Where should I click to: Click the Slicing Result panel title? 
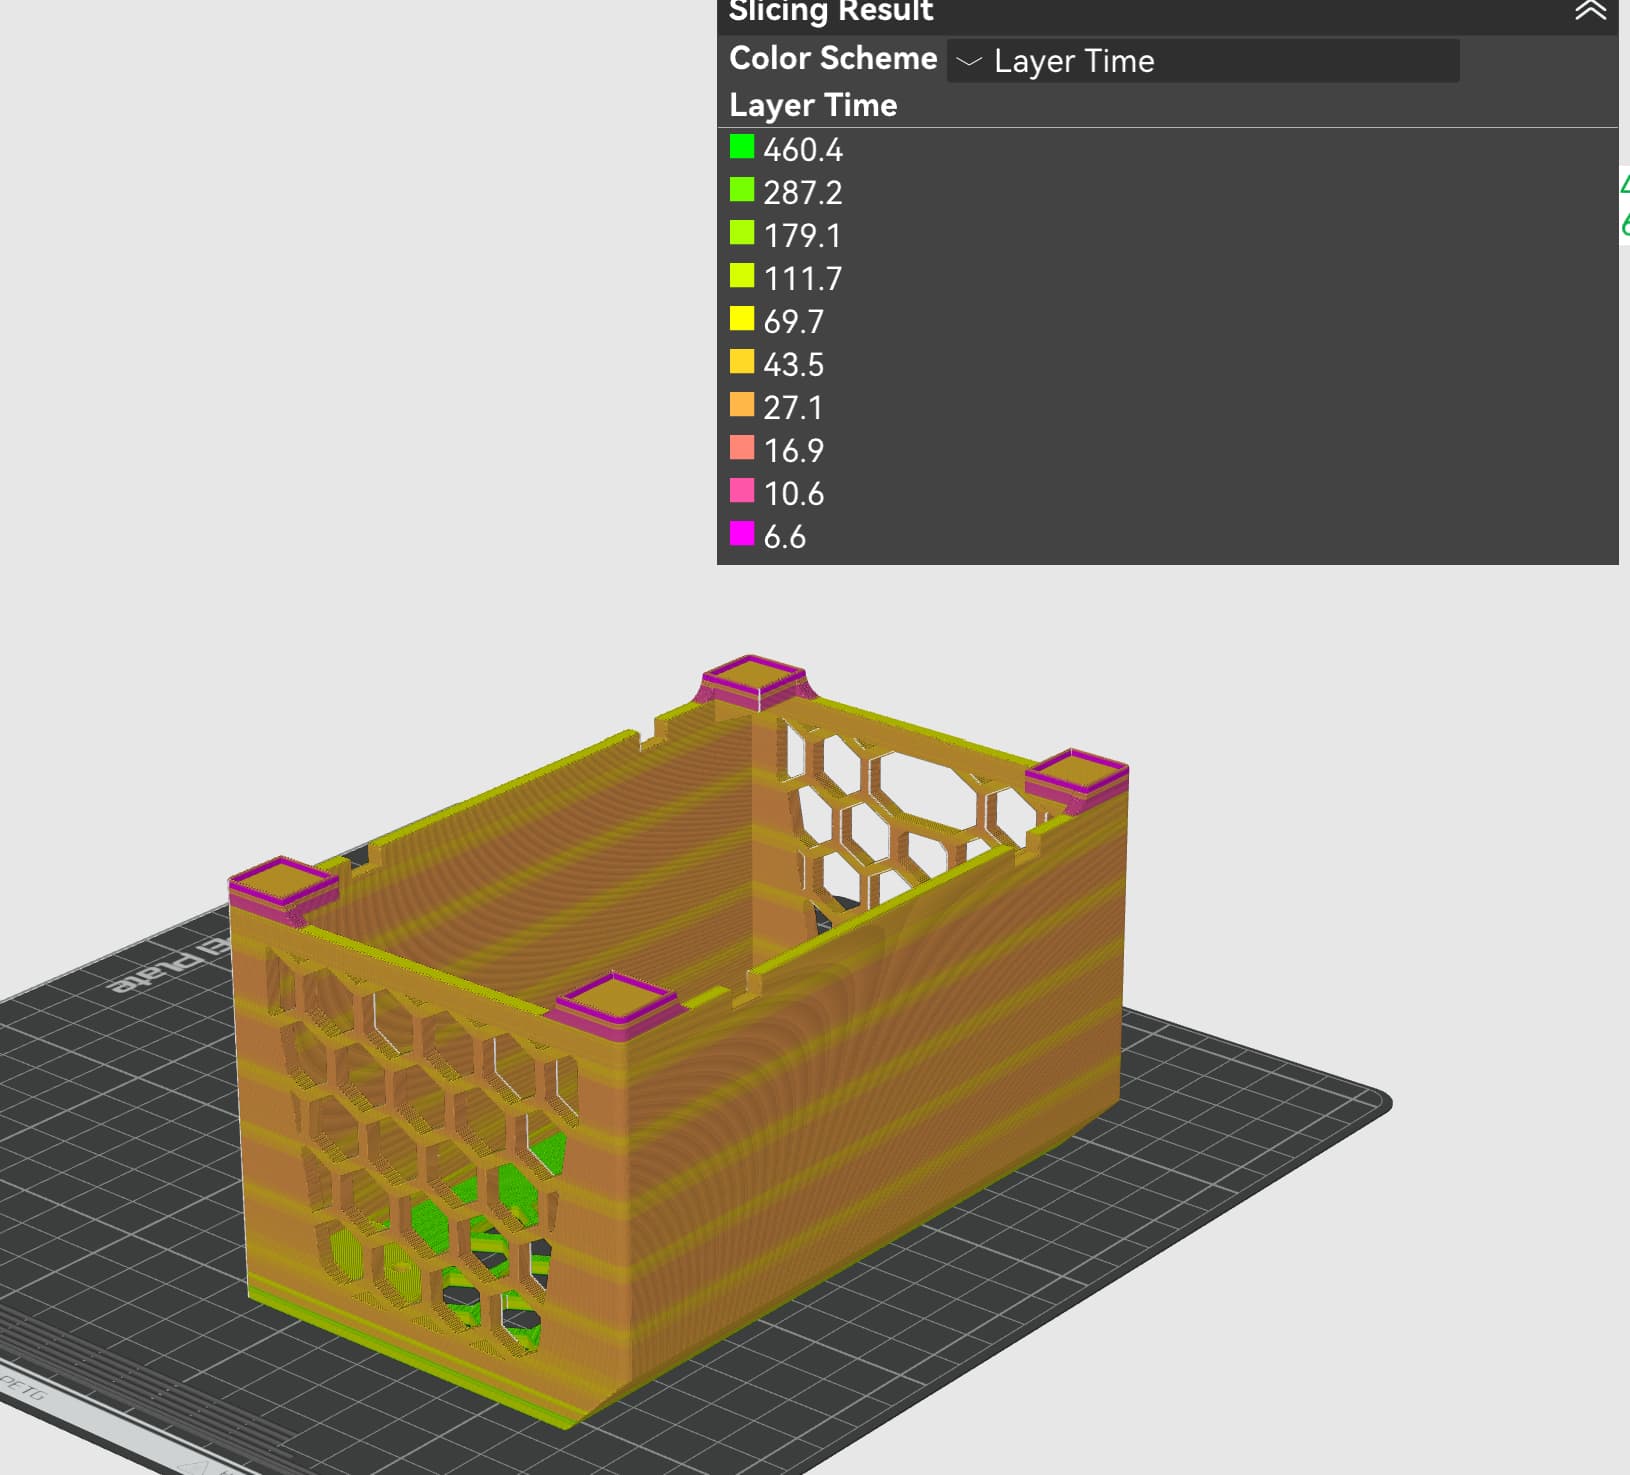click(831, 11)
